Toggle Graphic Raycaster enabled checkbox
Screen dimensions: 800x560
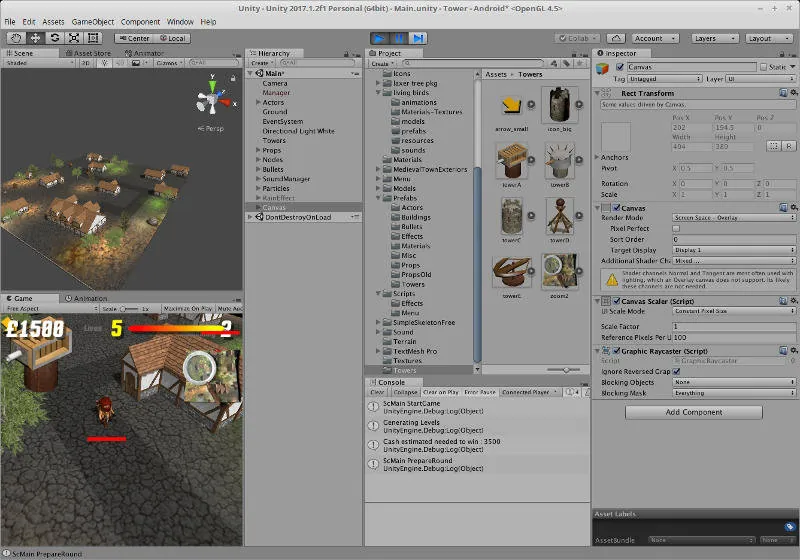click(x=616, y=351)
